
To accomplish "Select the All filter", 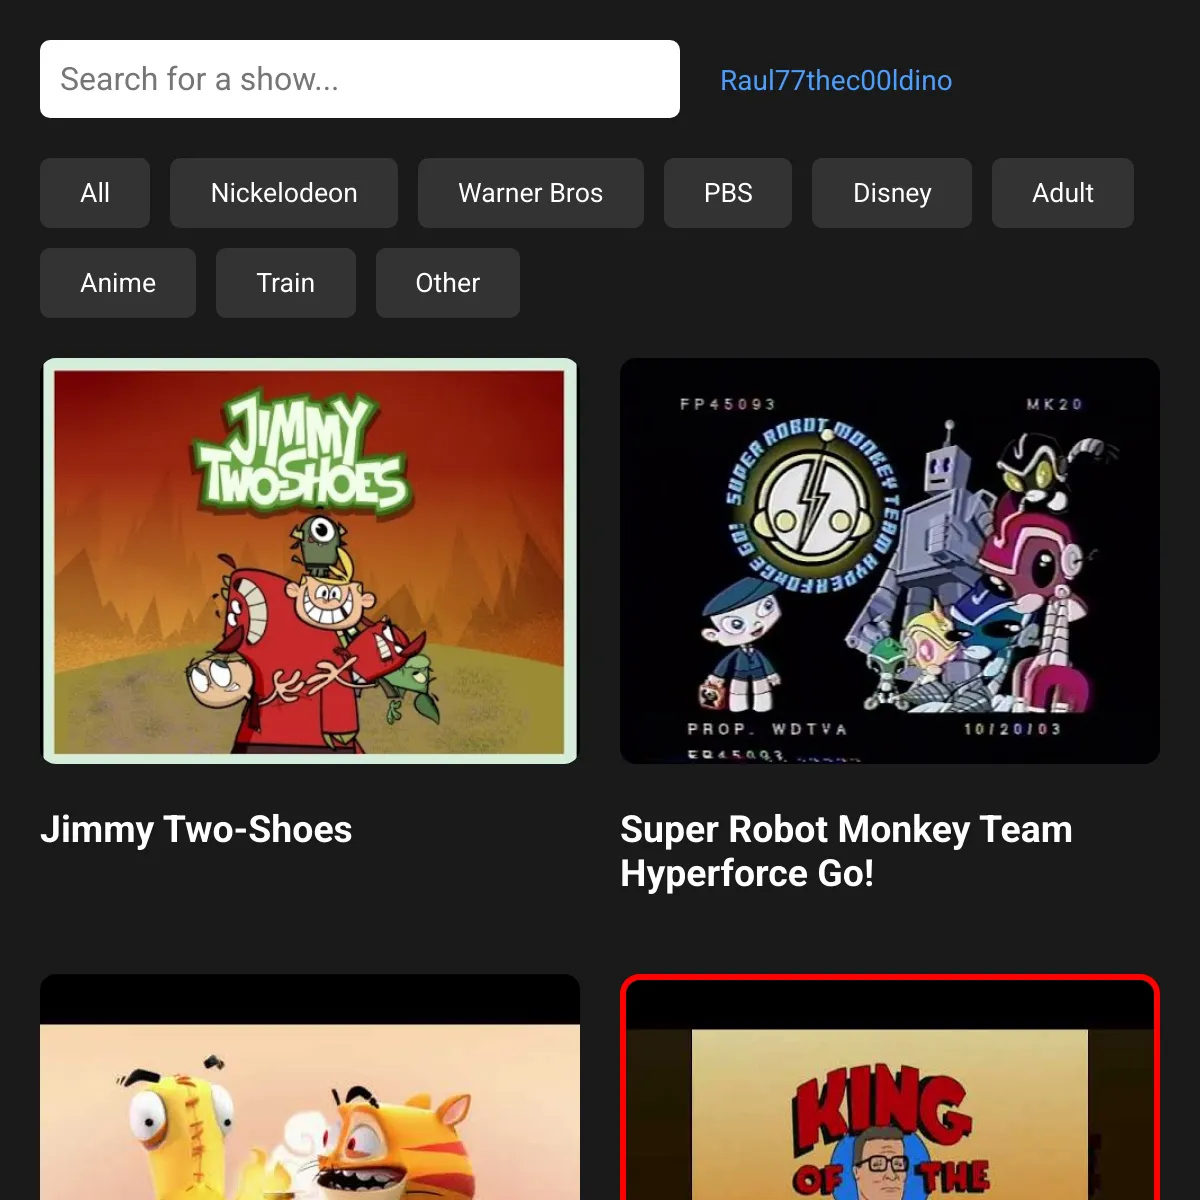I will click(95, 193).
